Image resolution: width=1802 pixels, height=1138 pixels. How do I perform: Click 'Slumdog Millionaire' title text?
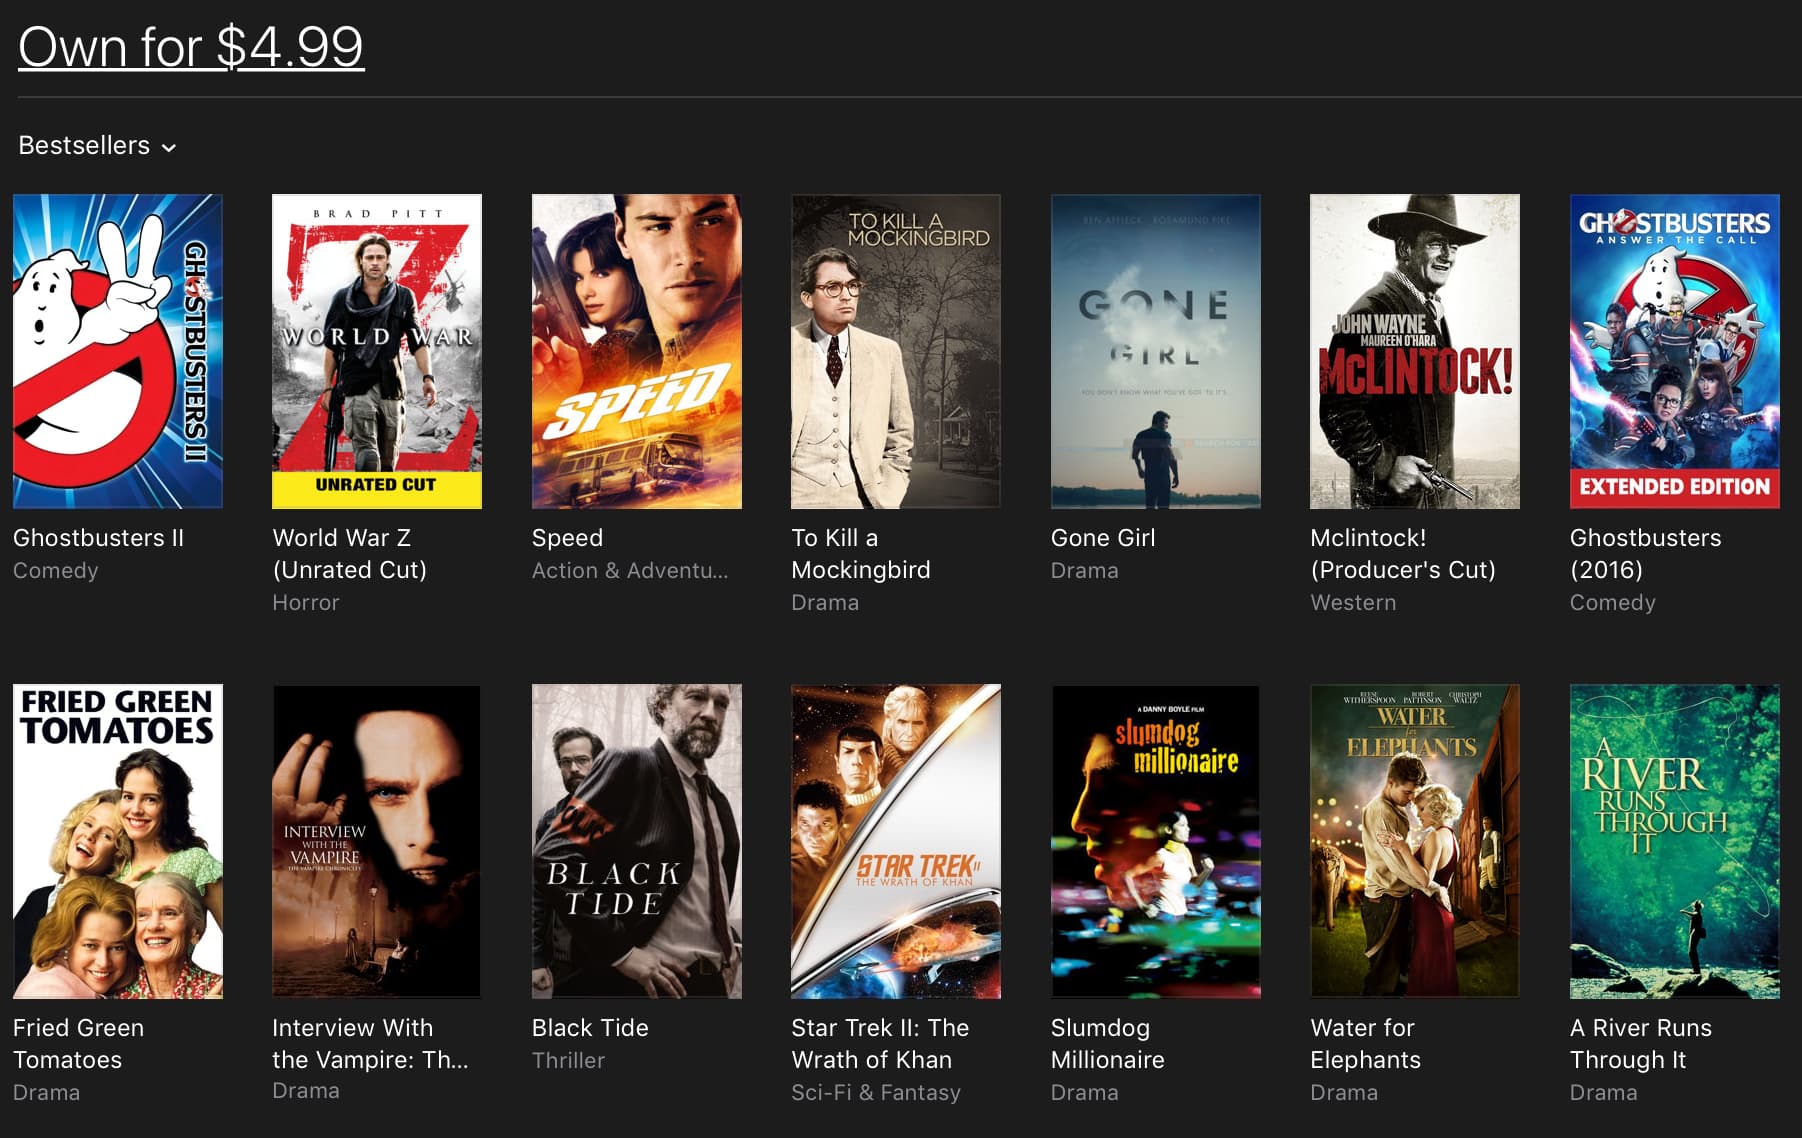point(1108,1044)
